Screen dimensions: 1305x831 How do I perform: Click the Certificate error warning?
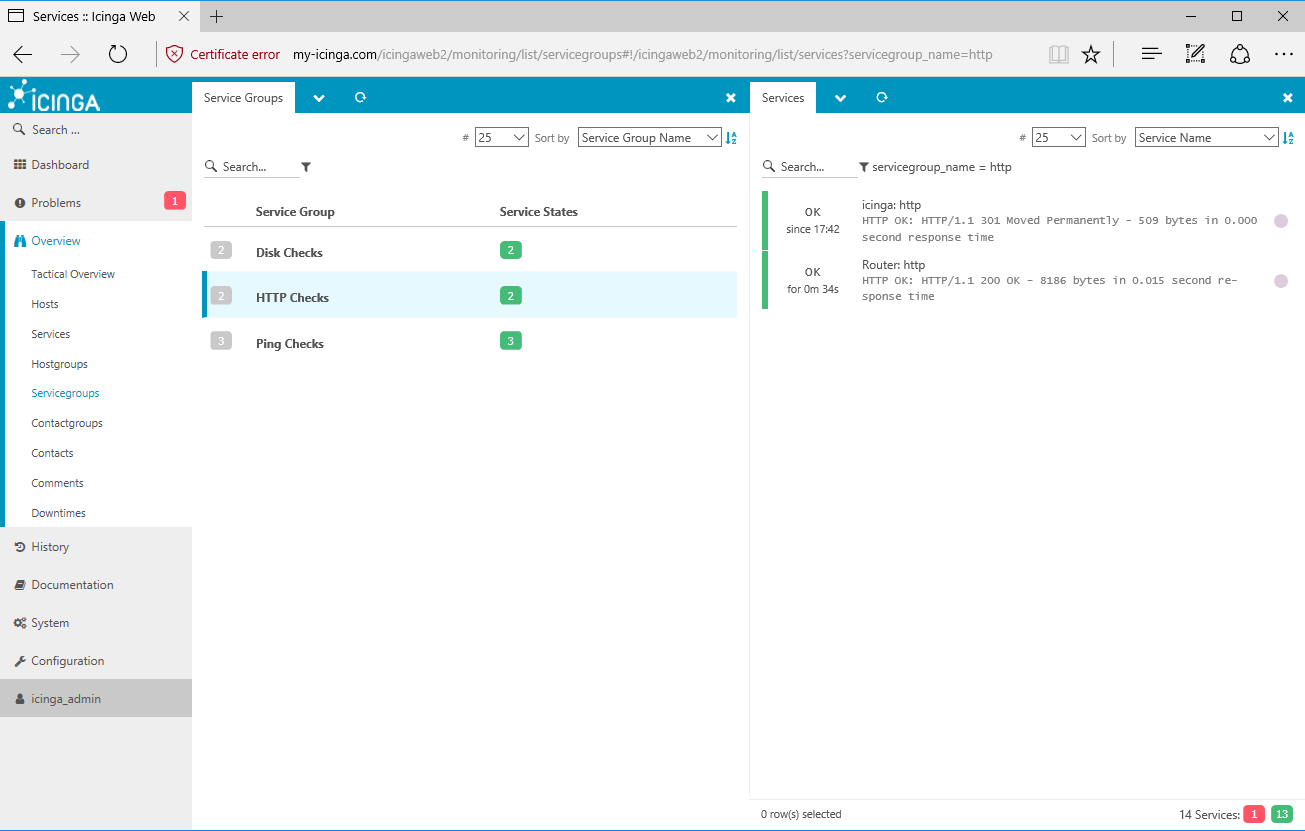click(x=223, y=54)
